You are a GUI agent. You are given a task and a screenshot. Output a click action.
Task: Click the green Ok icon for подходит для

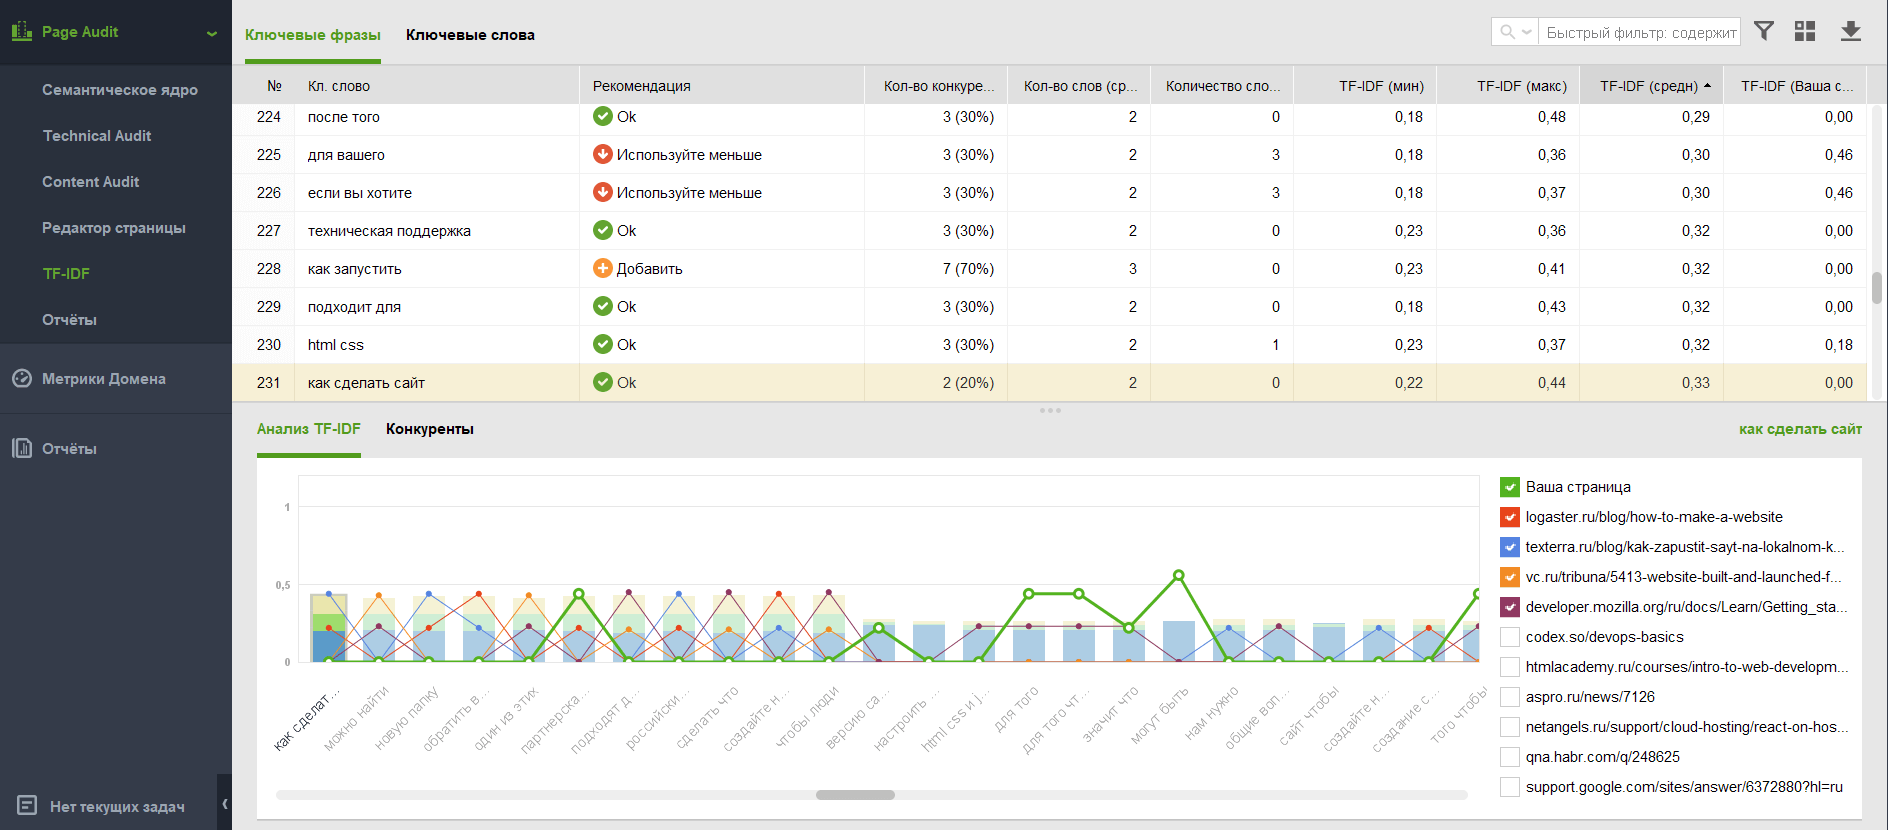pyautogui.click(x=603, y=306)
